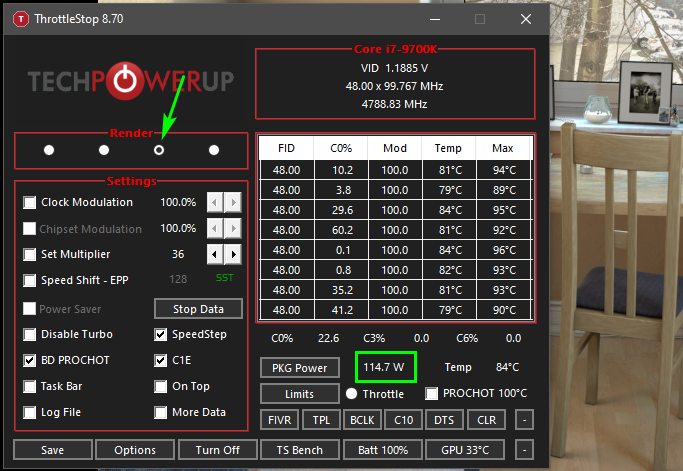This screenshot has height=471, width=683.
Task: Uncheck the BD PROCHOT checkbox
Action: click(x=30, y=360)
